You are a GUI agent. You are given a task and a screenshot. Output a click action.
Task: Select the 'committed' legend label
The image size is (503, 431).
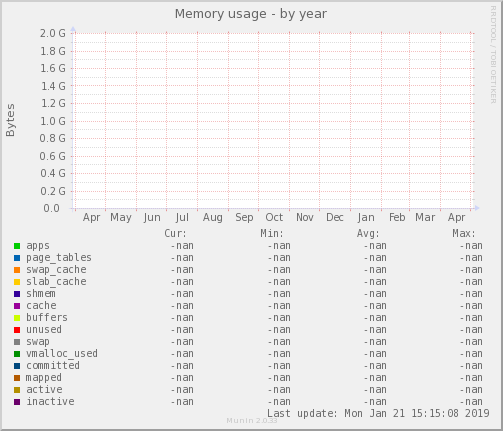(53, 366)
